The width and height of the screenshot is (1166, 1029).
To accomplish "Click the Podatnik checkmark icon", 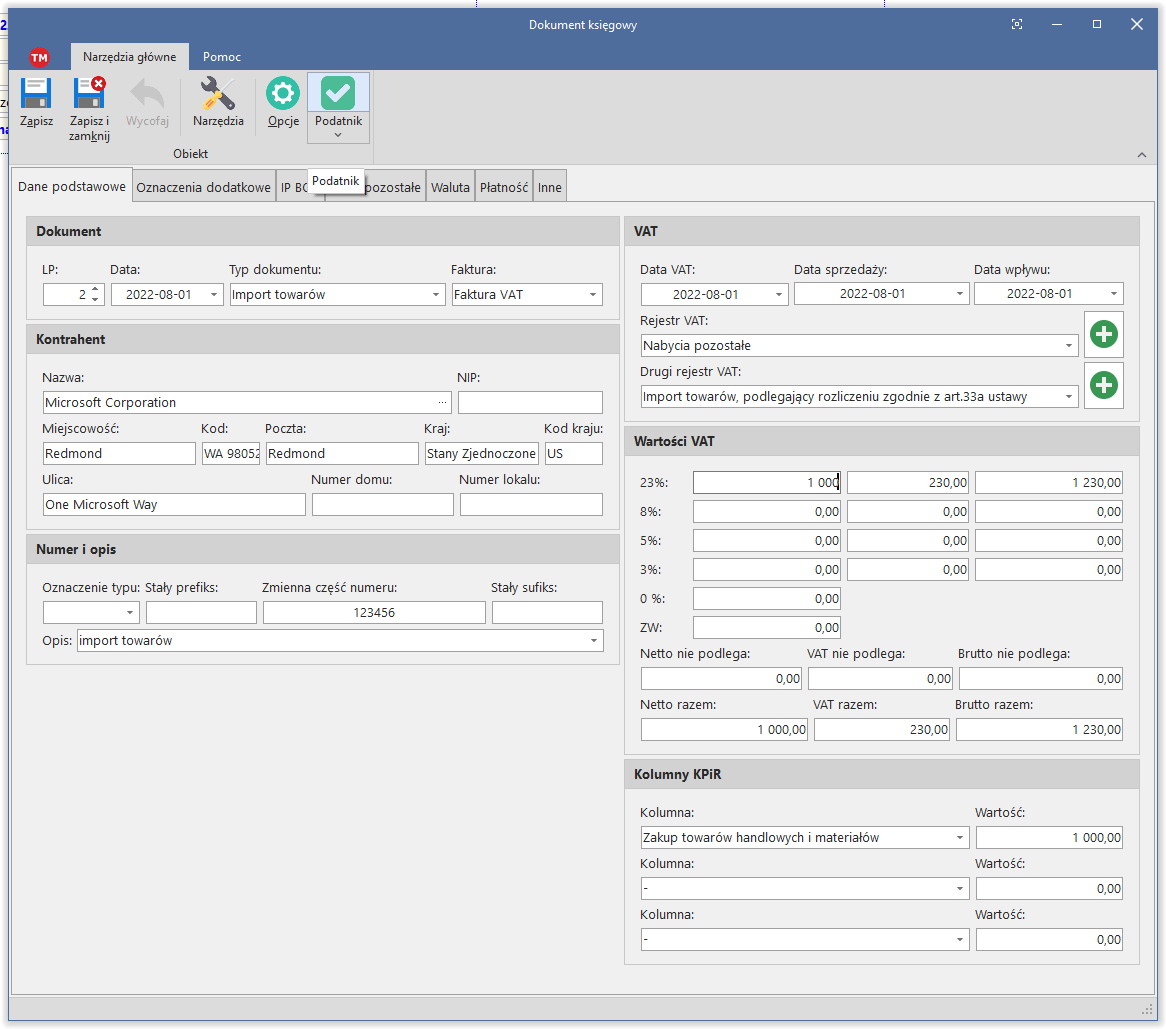I will [338, 94].
